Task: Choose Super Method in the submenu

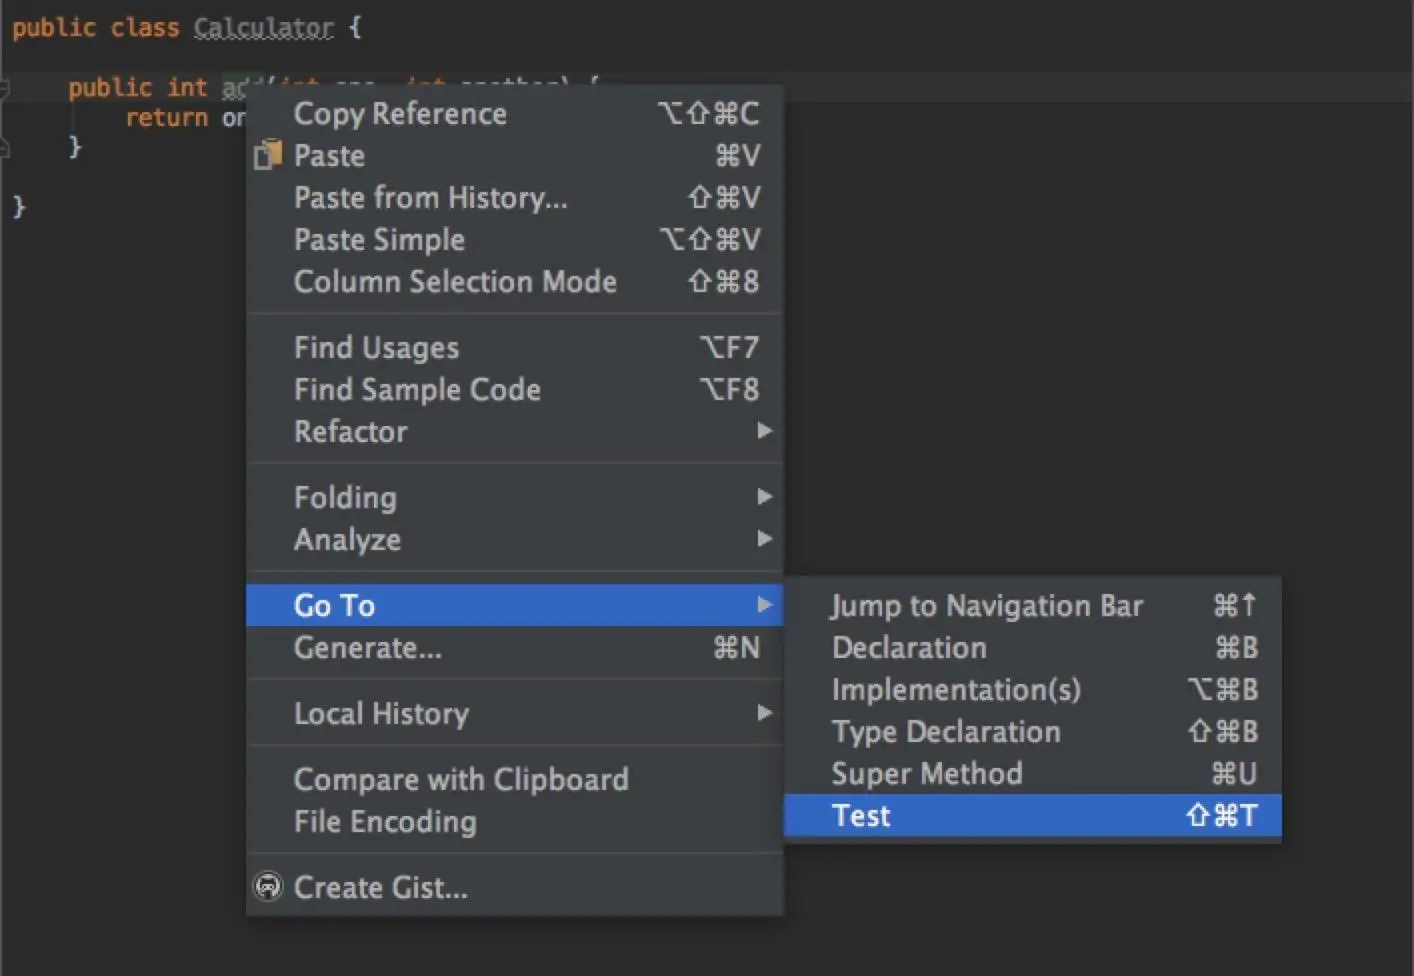Action: click(x=927, y=773)
